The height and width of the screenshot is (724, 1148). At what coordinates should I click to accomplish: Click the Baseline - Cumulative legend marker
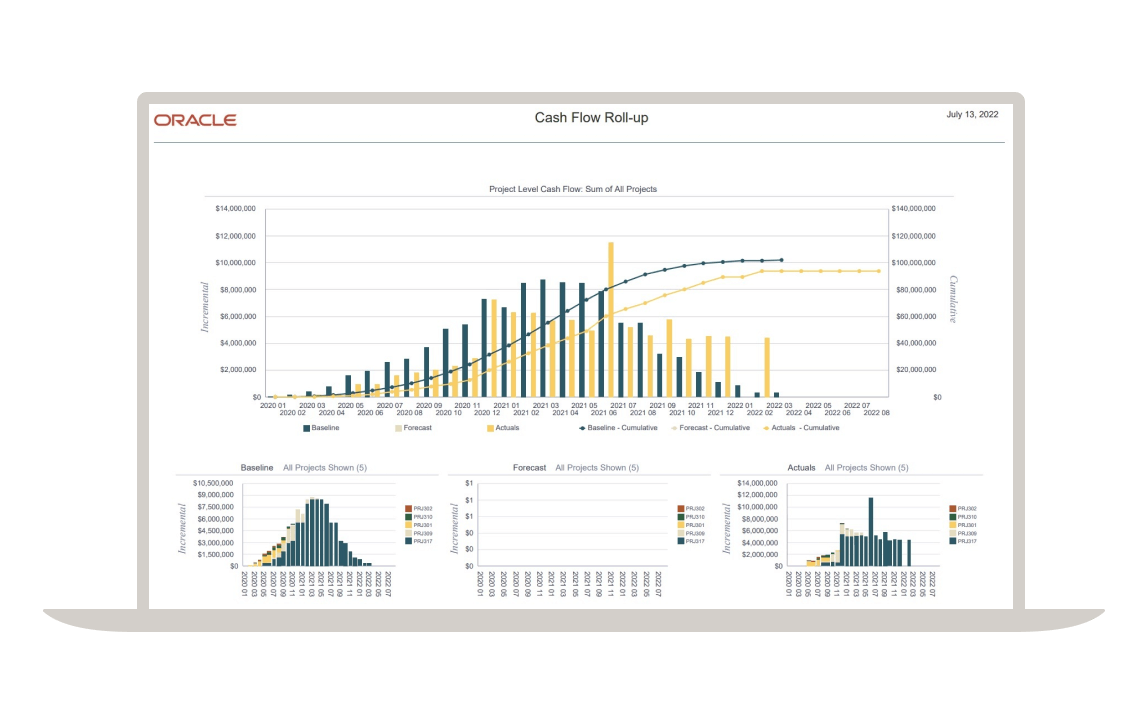pyautogui.click(x=582, y=428)
